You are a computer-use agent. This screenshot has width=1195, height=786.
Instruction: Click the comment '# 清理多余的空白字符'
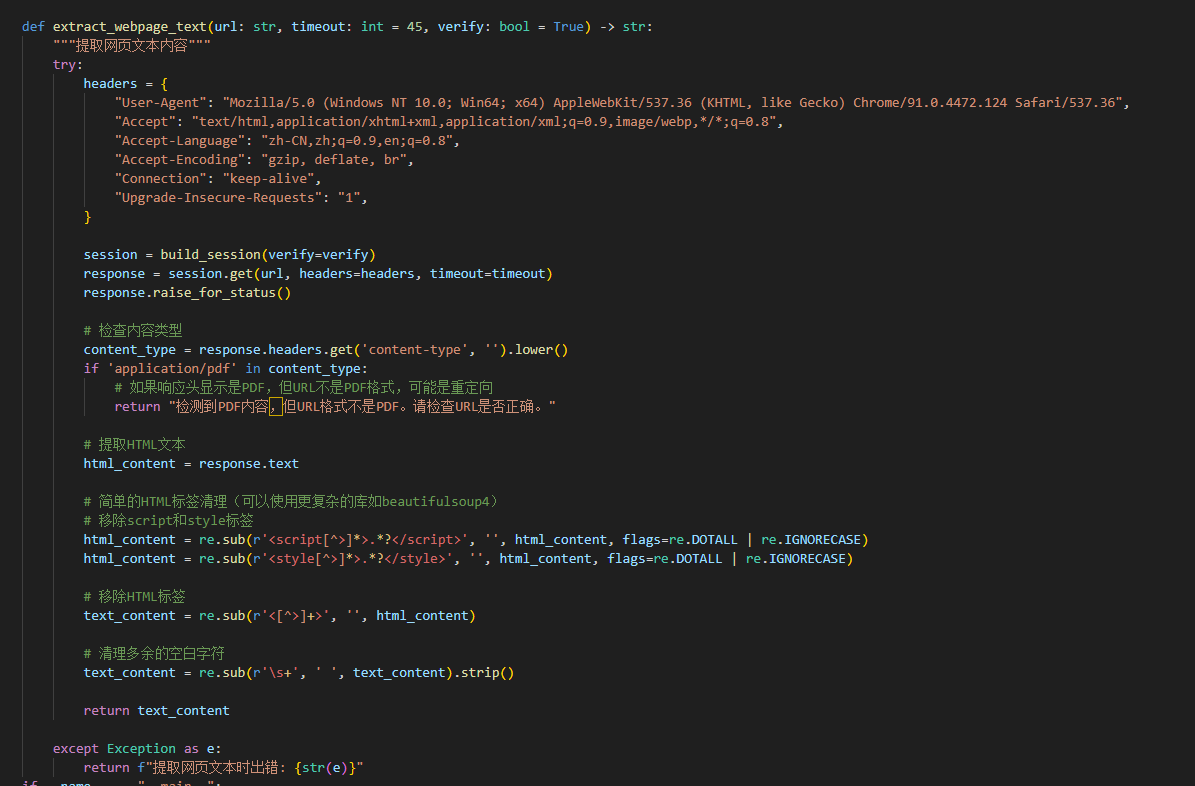point(154,654)
